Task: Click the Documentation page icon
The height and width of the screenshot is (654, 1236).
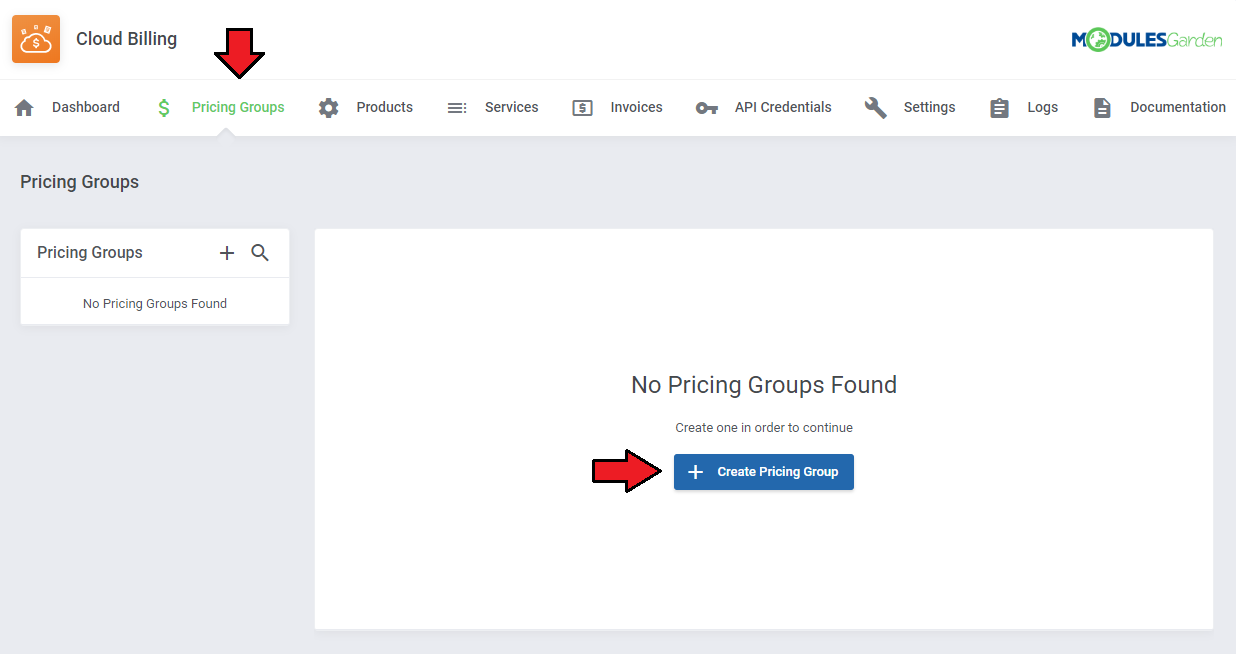Action: click(x=1102, y=108)
